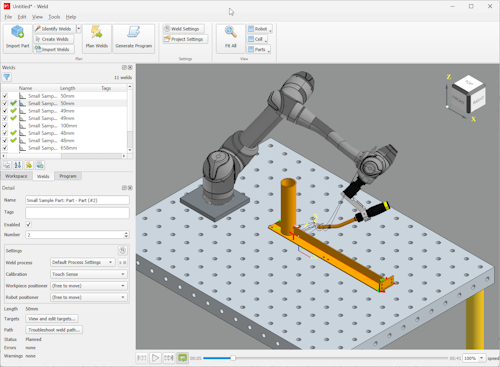Image resolution: width=500 pixels, height=367 pixels.
Task: Click the settings icon in Settings group
Action: tap(122, 250)
